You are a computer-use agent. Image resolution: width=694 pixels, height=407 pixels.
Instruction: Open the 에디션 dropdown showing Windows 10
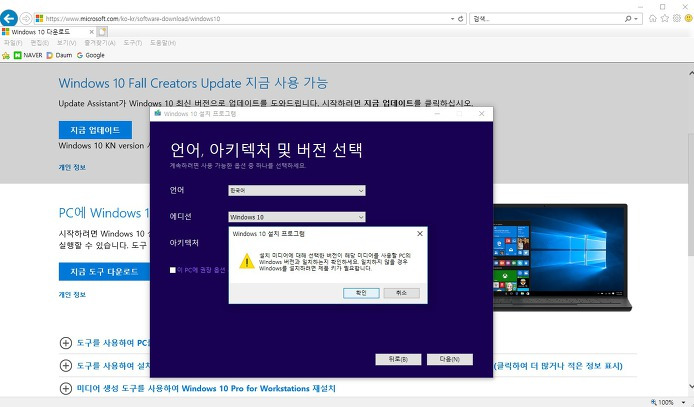tap(297, 217)
